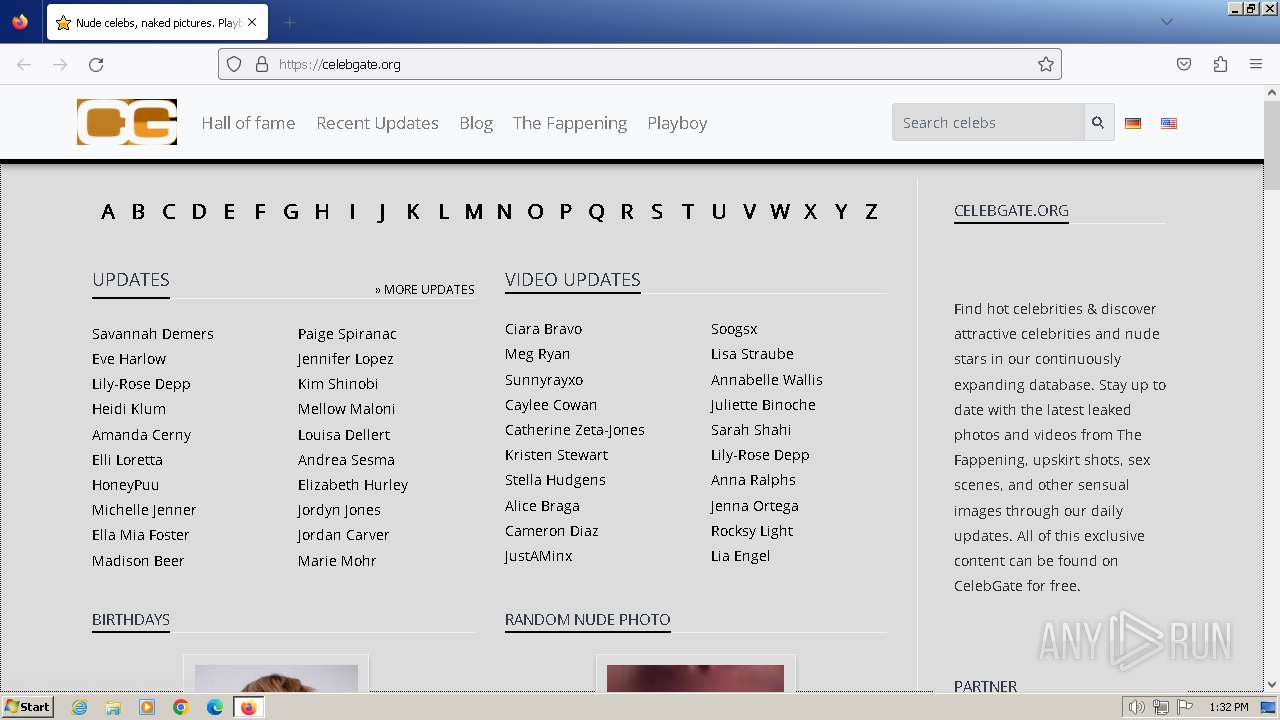Open the Playboy menu item
Viewport: 1280px width, 720px height.
point(677,123)
